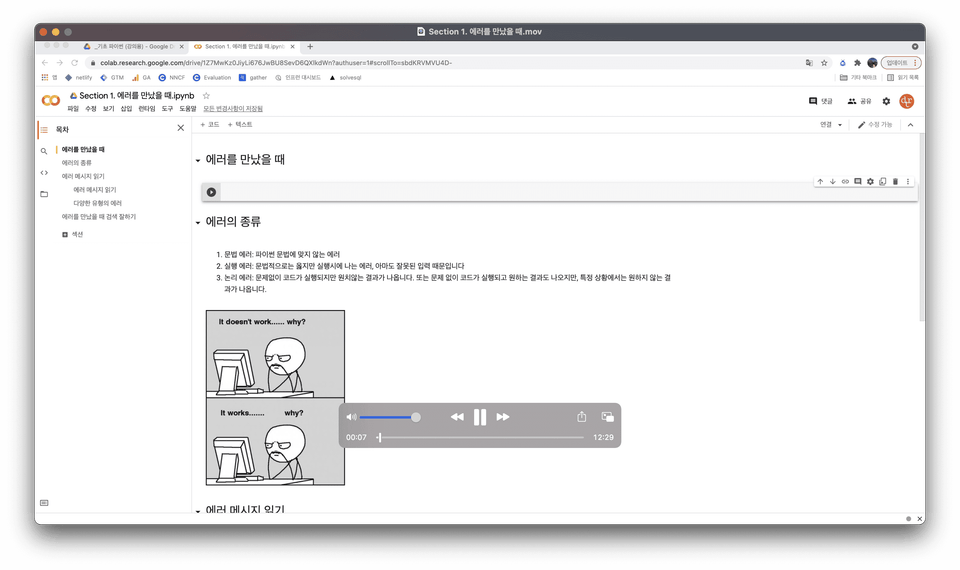Viewport: 960px width, 570px height.
Task: Collapse the 에러의 종류 section
Action: 198,222
